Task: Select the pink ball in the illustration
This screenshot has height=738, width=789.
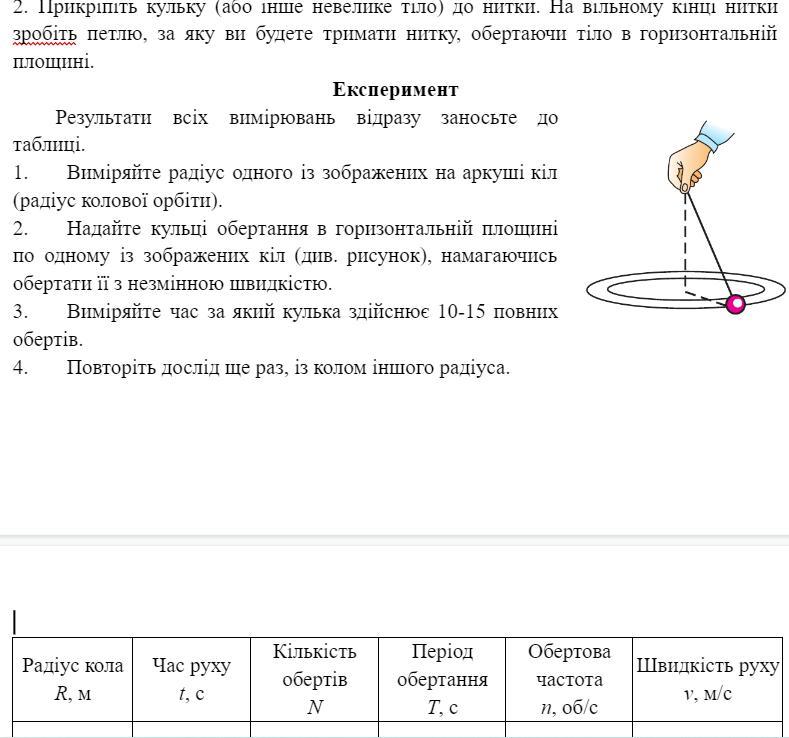Action: pyautogui.click(x=736, y=304)
